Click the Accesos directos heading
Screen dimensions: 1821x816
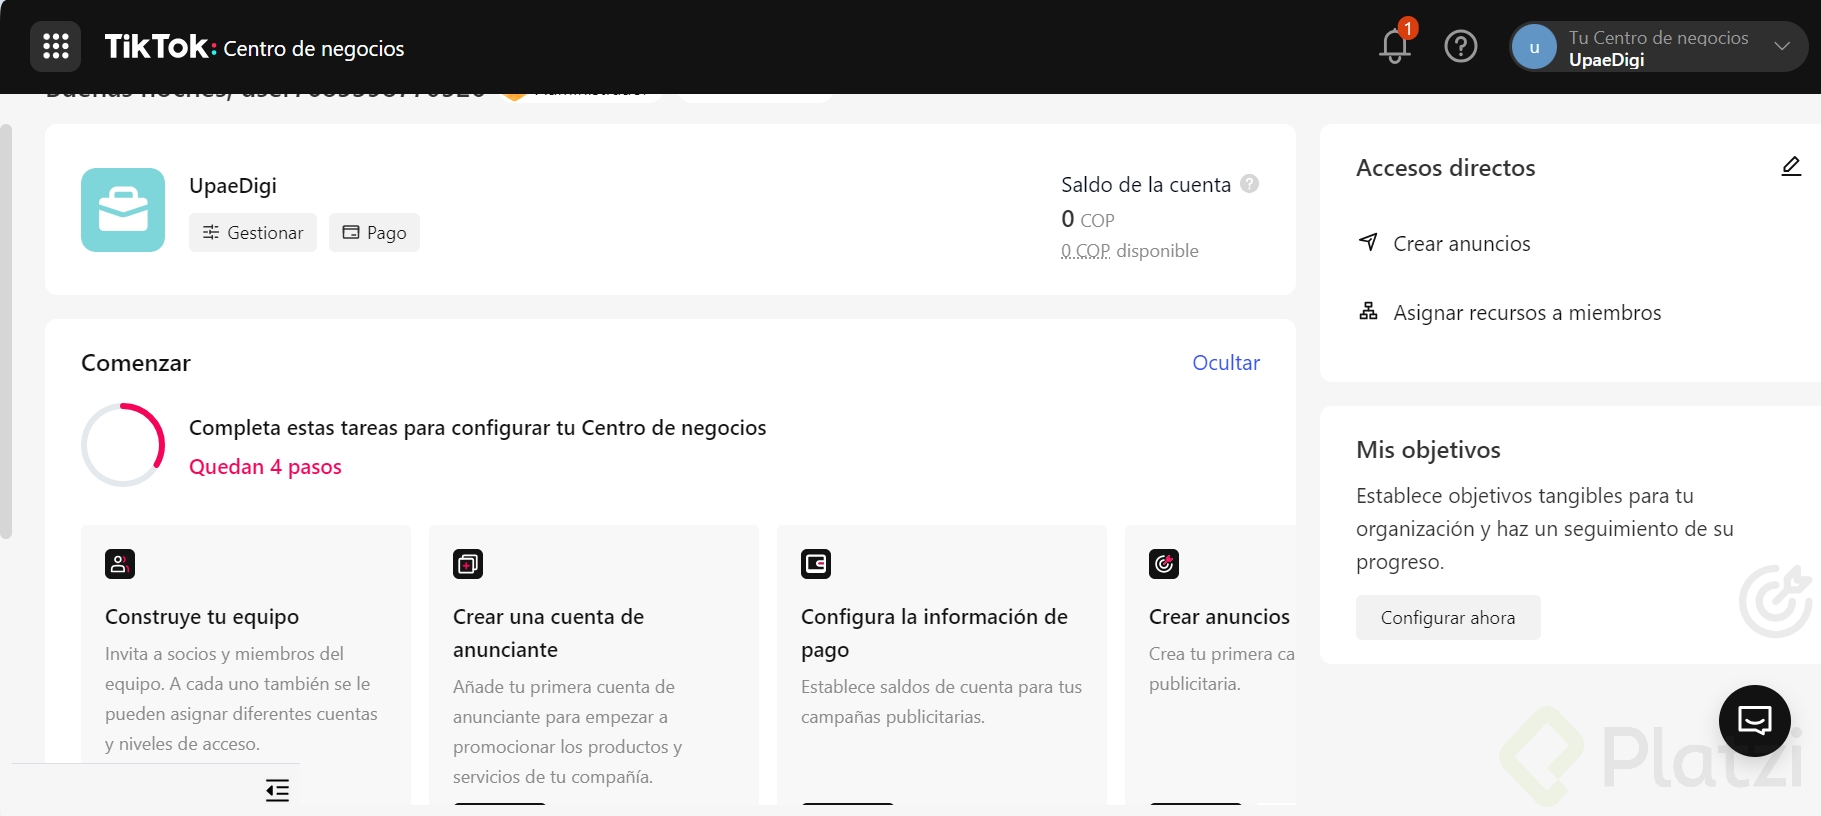click(x=1446, y=168)
